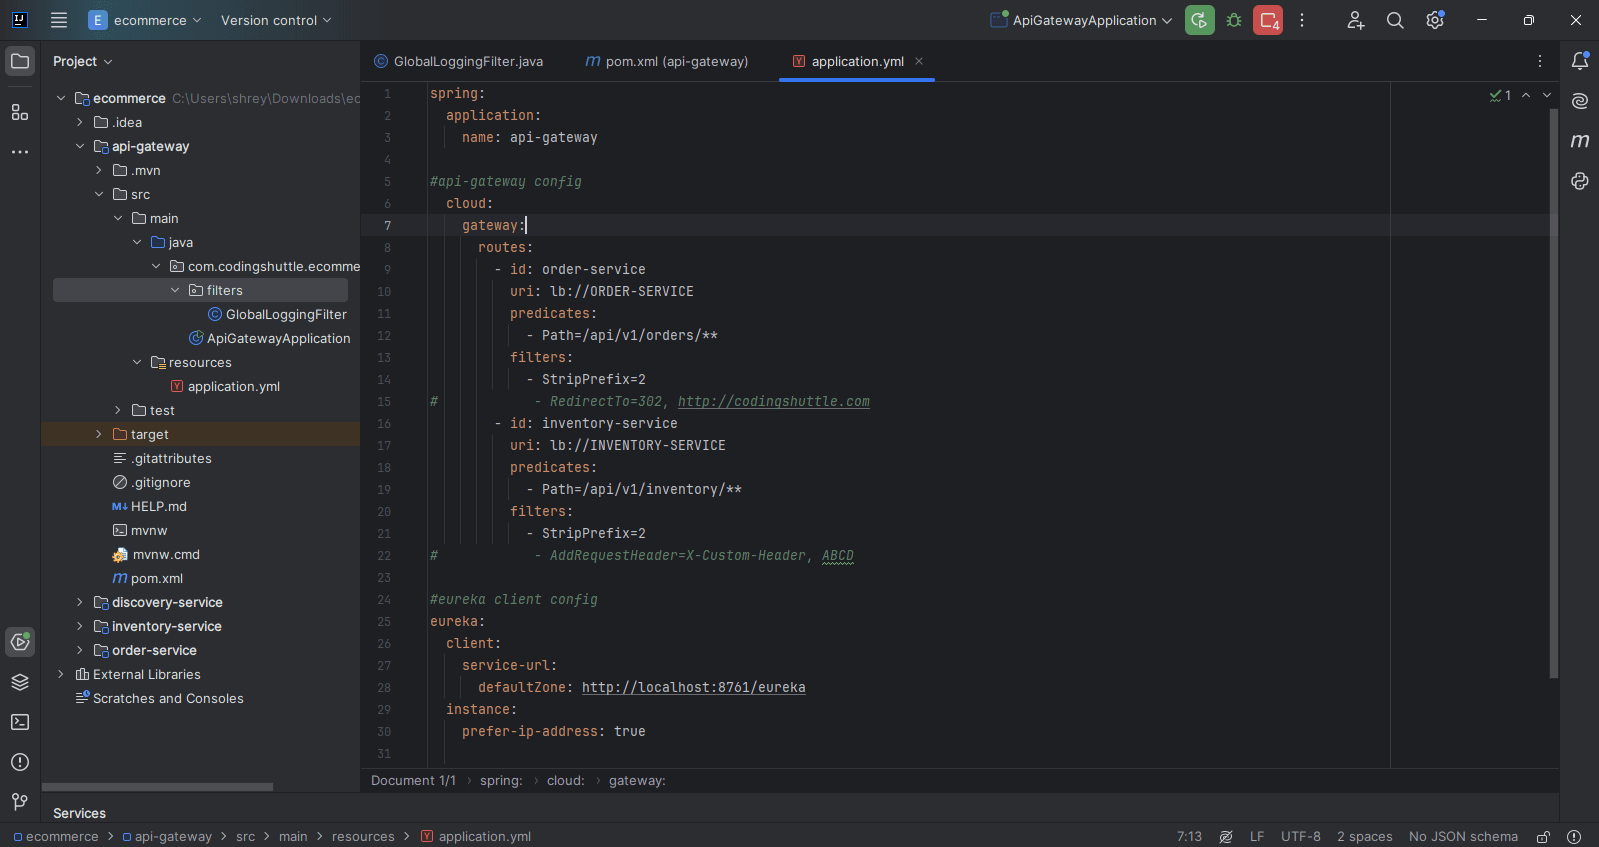The height and width of the screenshot is (847, 1599).
Task: Click the codingshuttle.com URL in editor
Action: click(x=774, y=401)
